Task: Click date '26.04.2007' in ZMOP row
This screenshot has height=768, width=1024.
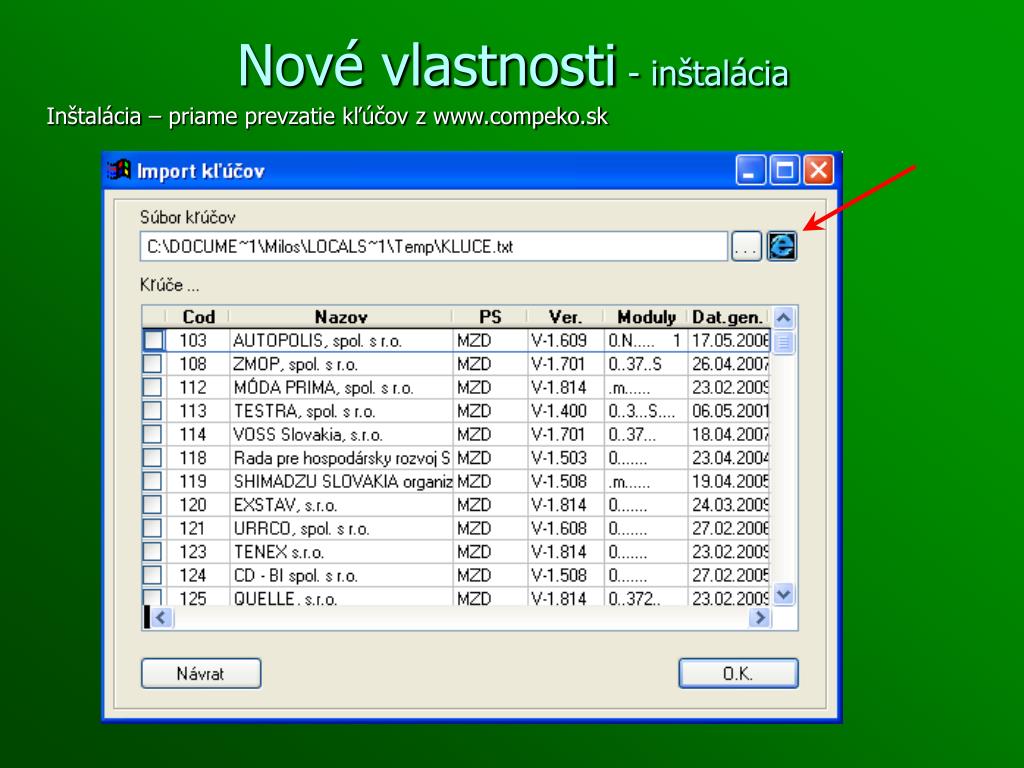Action: [729, 364]
